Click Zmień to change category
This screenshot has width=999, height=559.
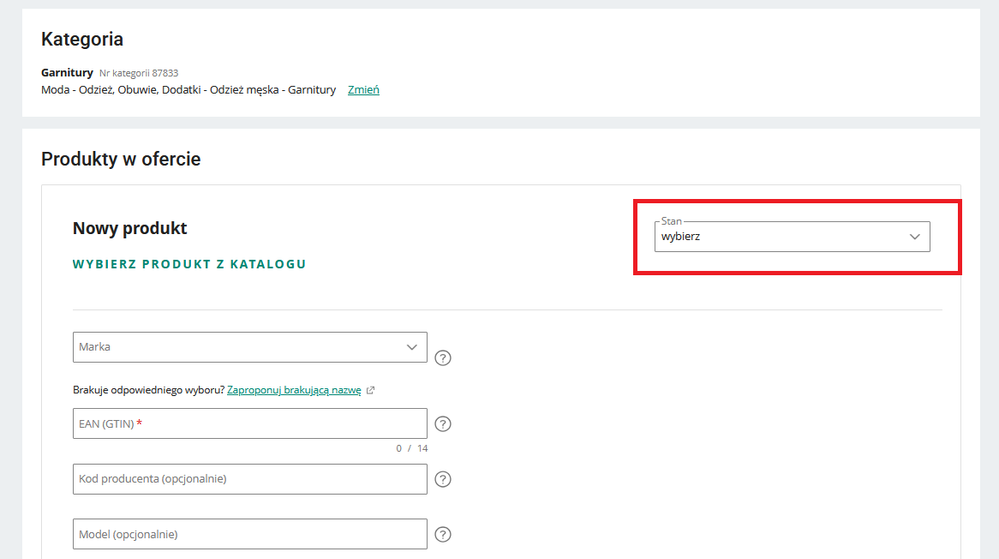(363, 90)
